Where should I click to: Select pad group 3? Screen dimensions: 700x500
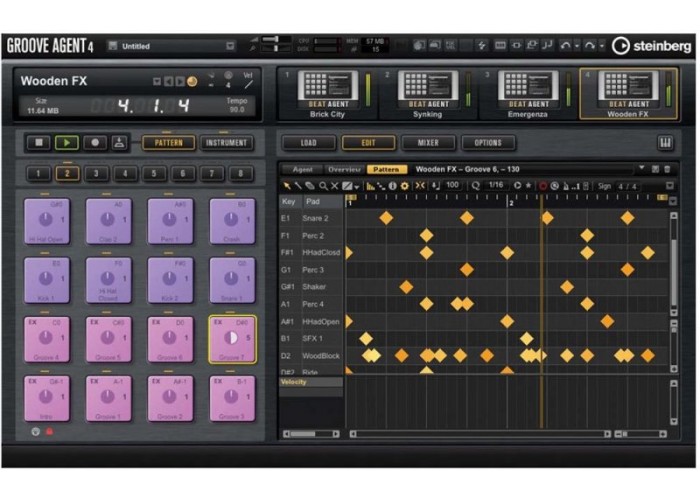(x=96, y=173)
